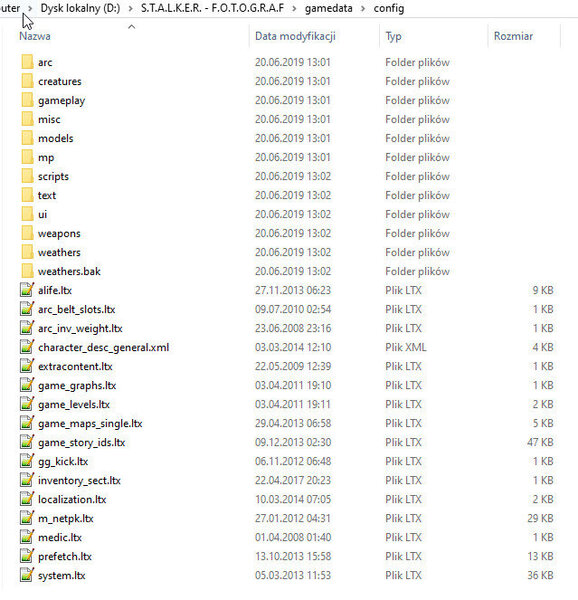Image resolution: width=578 pixels, height=600 pixels.
Task: Click the 13 KB size of prefetch.ltx
Action: 540,556
